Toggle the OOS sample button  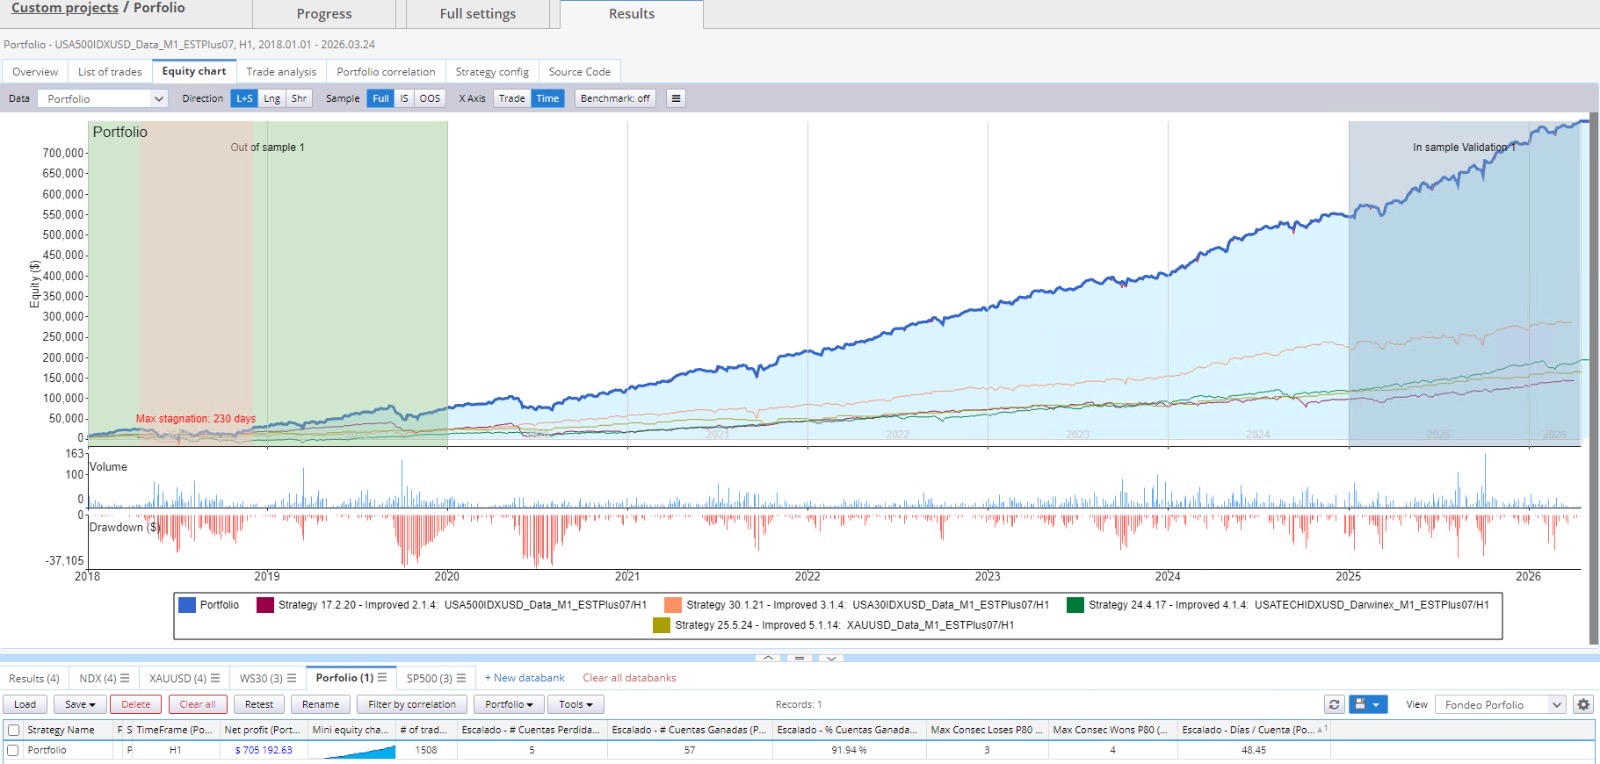429,98
